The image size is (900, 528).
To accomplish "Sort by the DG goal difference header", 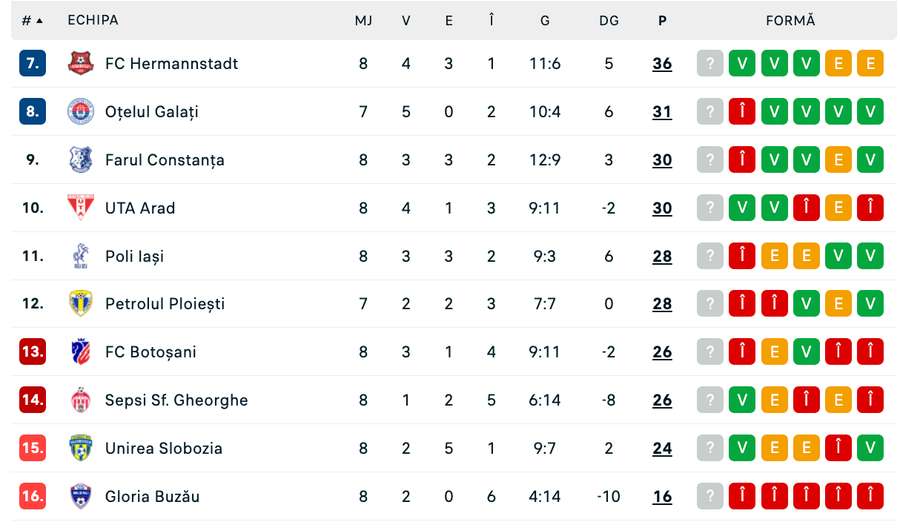I will point(608,21).
